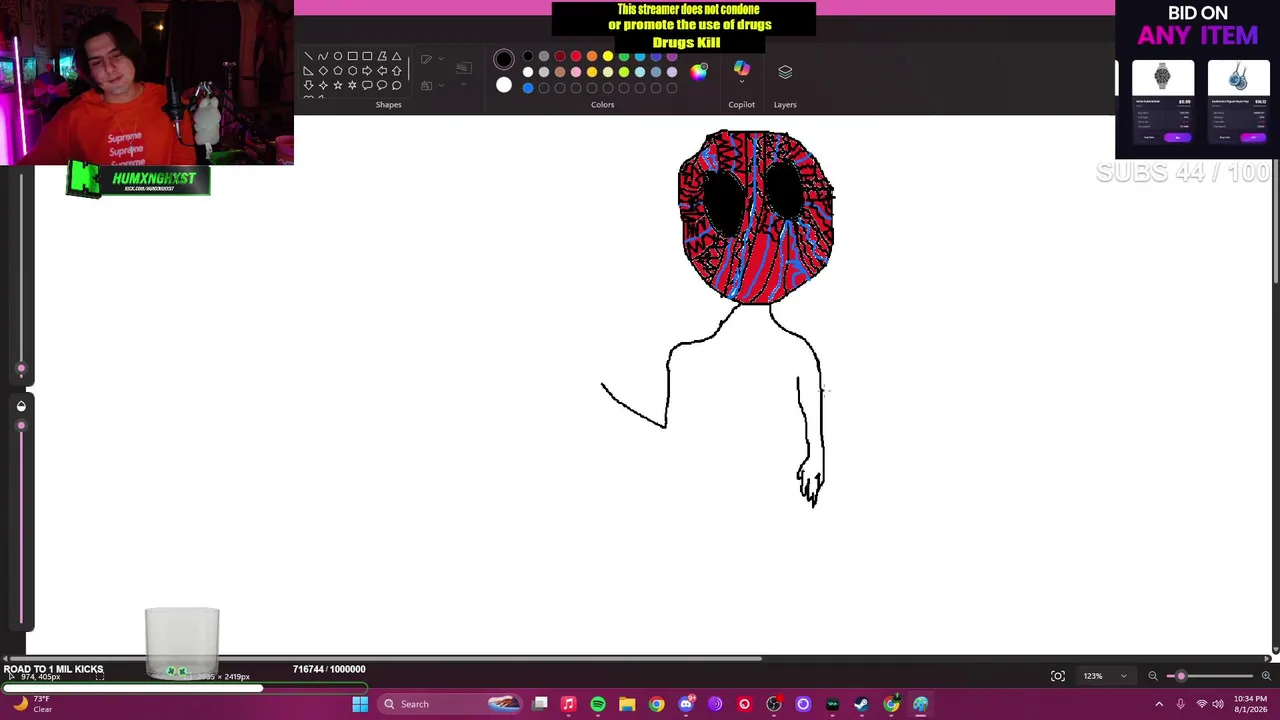The image size is (1280, 720).
Task: Pick the lime green color swatch
Action: [624, 72]
